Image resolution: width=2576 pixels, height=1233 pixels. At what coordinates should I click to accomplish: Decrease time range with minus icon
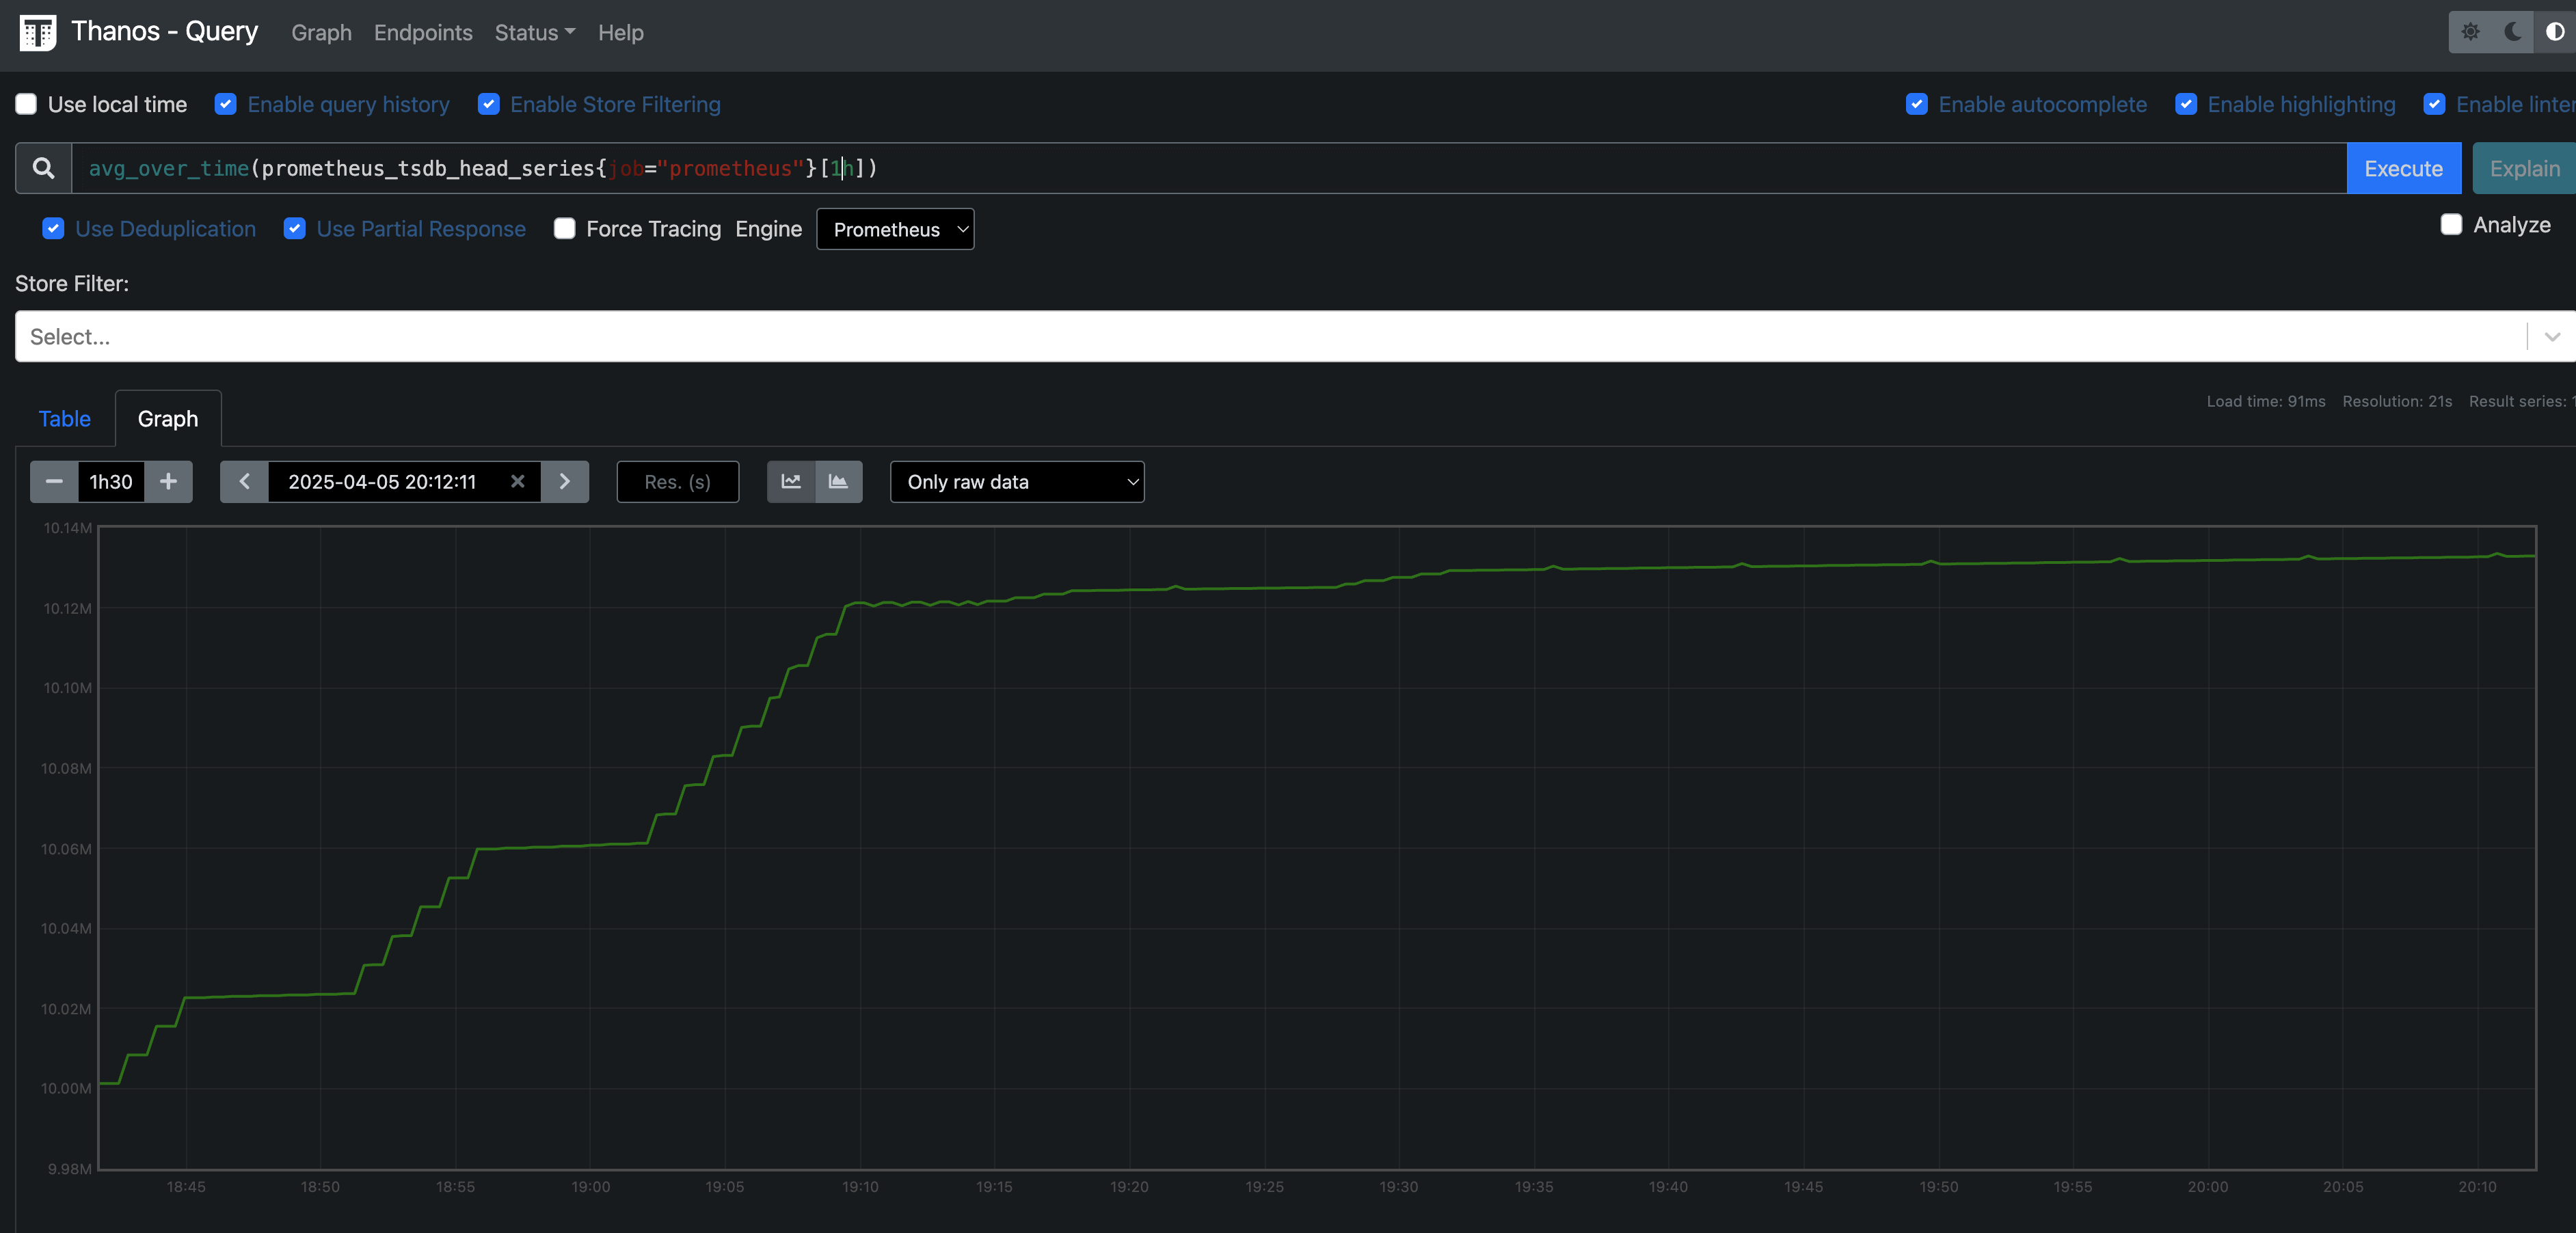54,482
